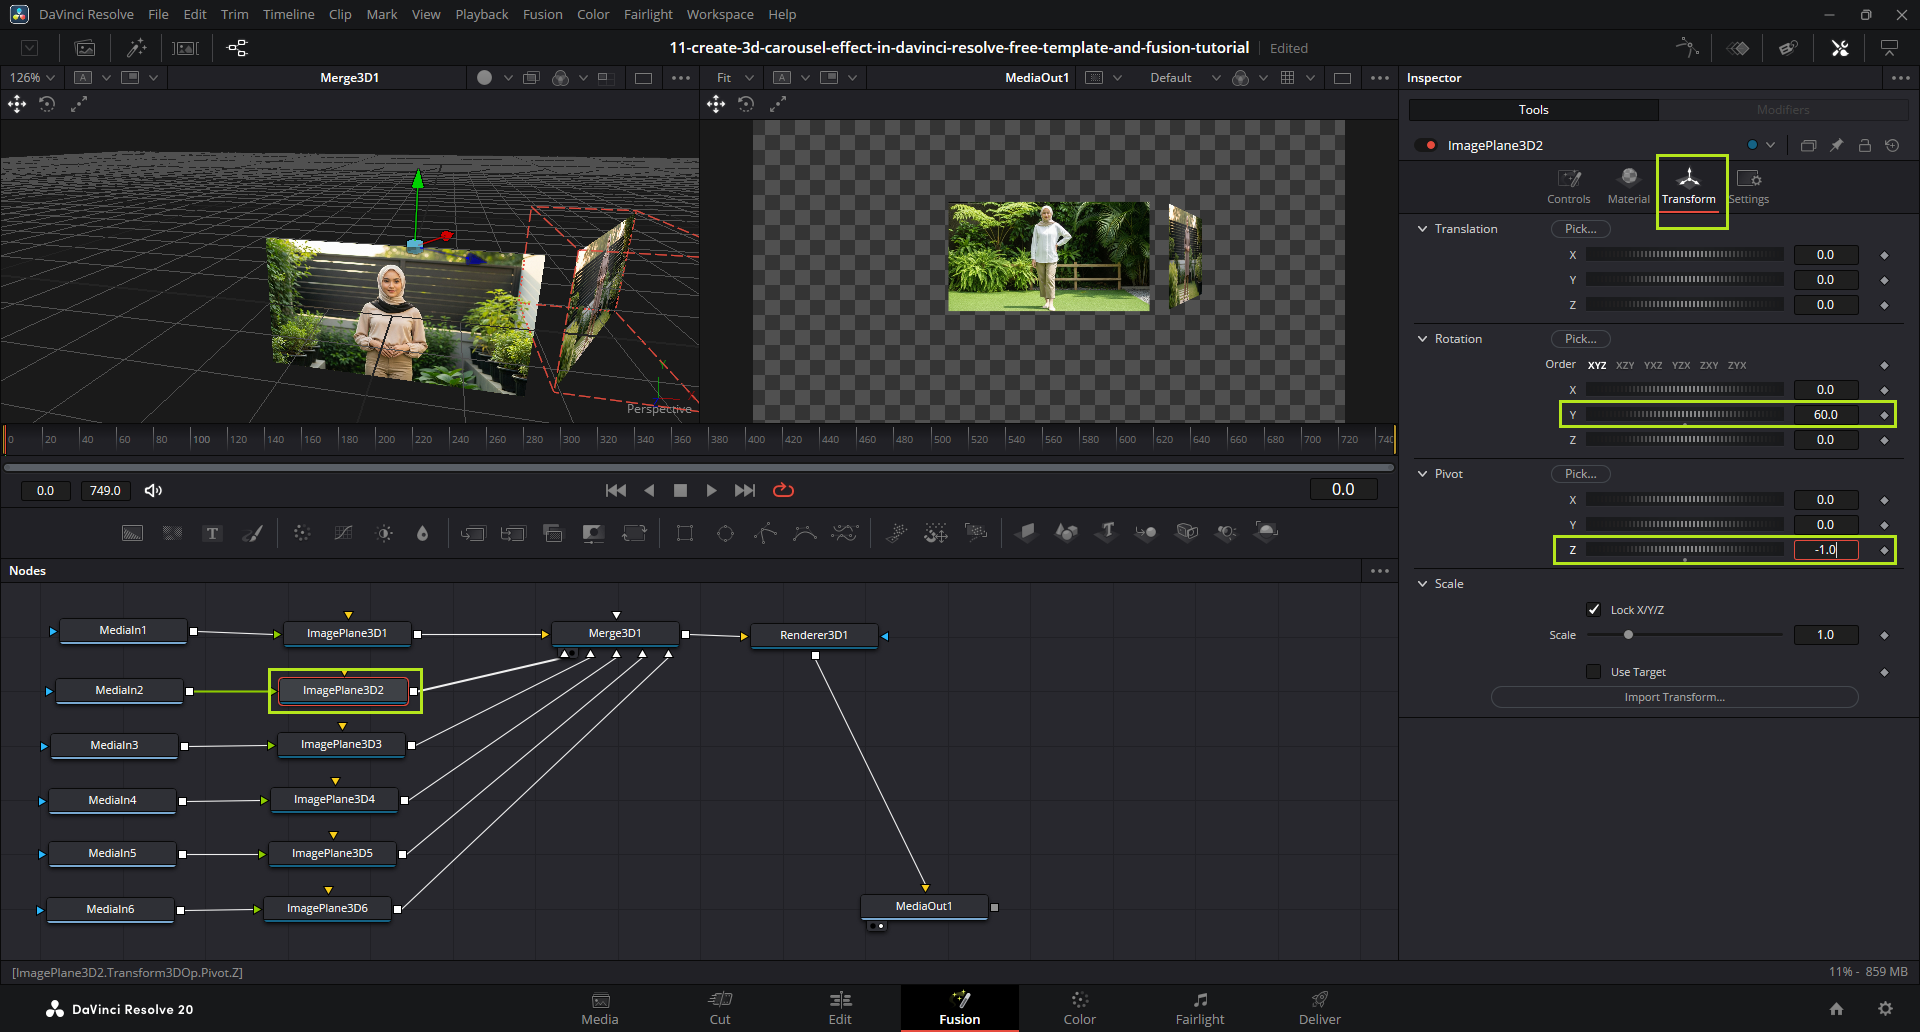Click the loop playback icon
This screenshot has height=1032, width=1920.
tap(783, 490)
